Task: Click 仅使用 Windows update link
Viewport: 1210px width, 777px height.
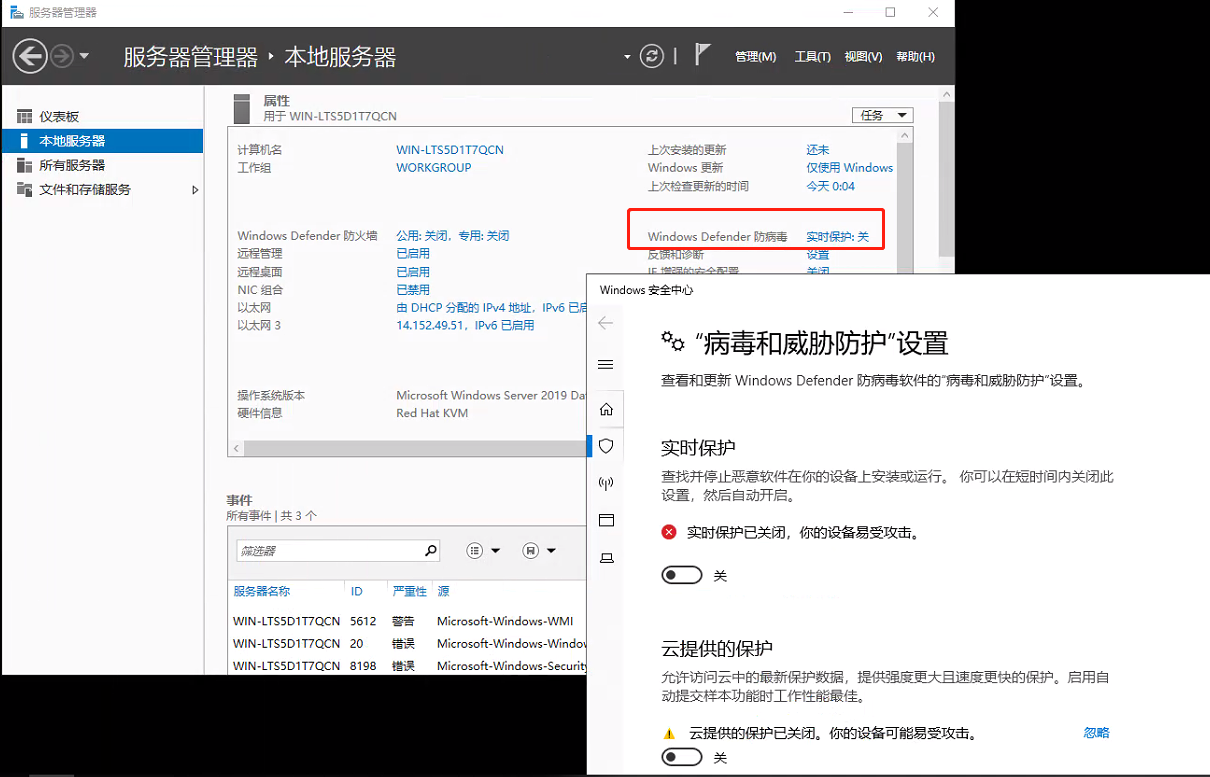Action: point(850,168)
